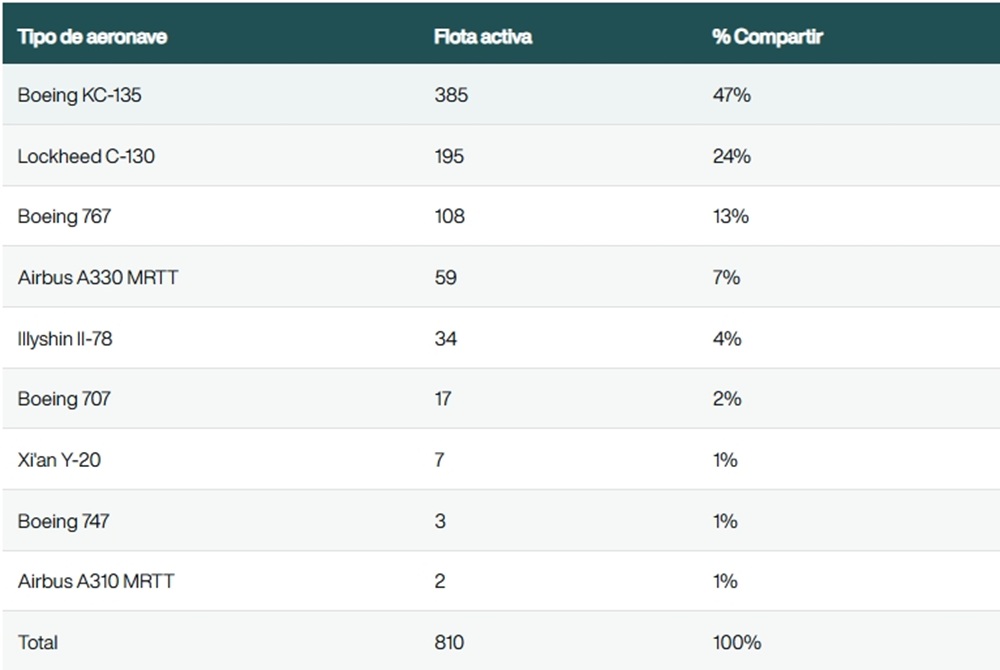
Task: Click the 100% total share cell
Action: click(736, 642)
